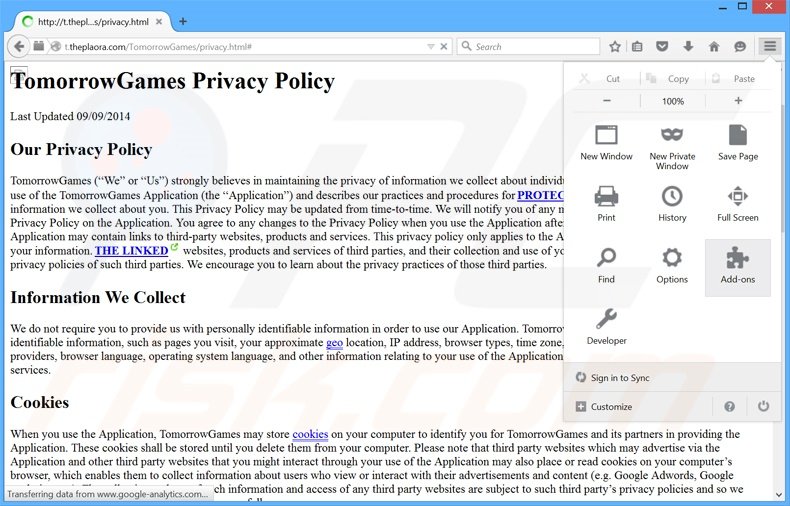Viewport: 790px width, 506px height.
Task: Expand the URL history dropdown arrow
Action: 430,46
